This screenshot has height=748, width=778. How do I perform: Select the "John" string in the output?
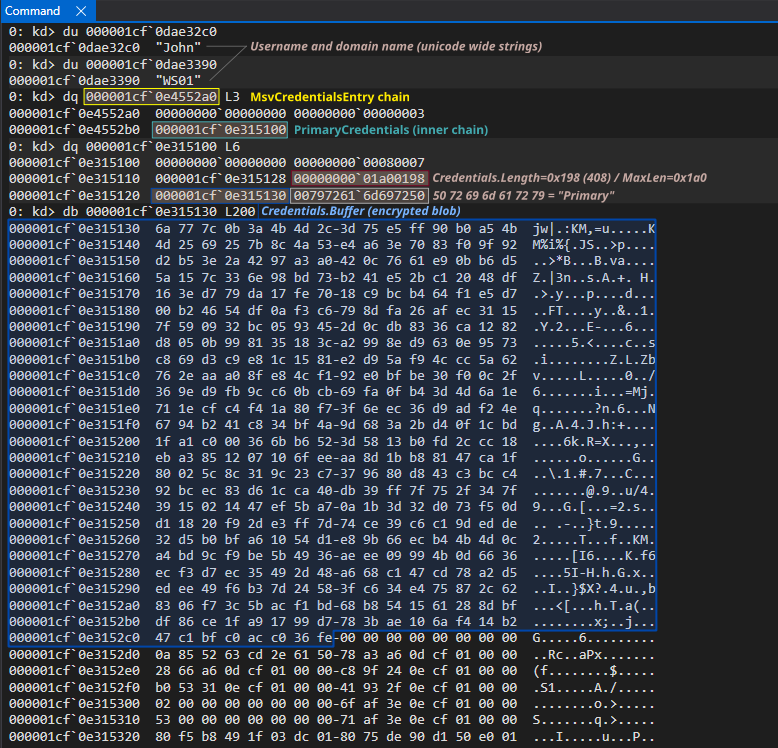tap(178, 48)
